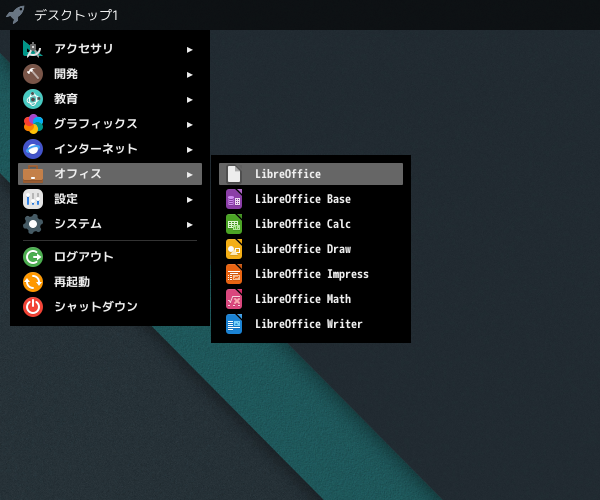Open the アクセサリ menu entry

pyautogui.click(x=110, y=49)
